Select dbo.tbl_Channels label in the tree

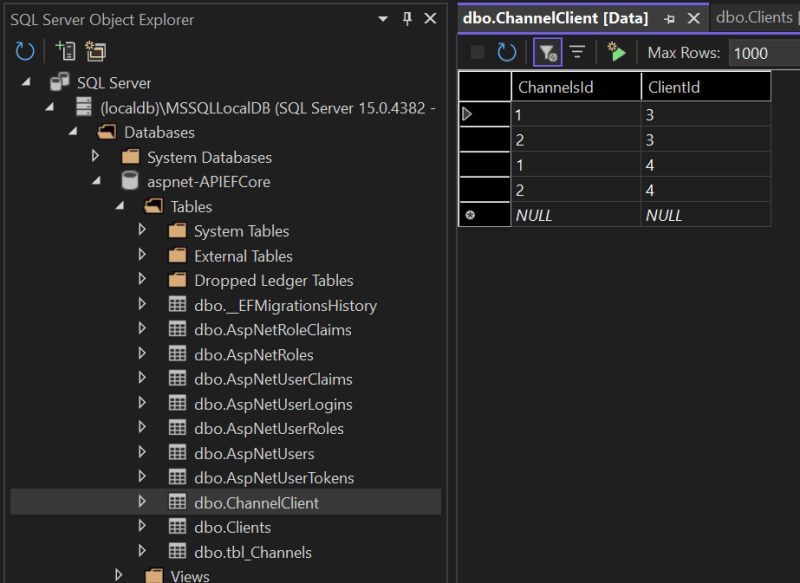(x=253, y=552)
